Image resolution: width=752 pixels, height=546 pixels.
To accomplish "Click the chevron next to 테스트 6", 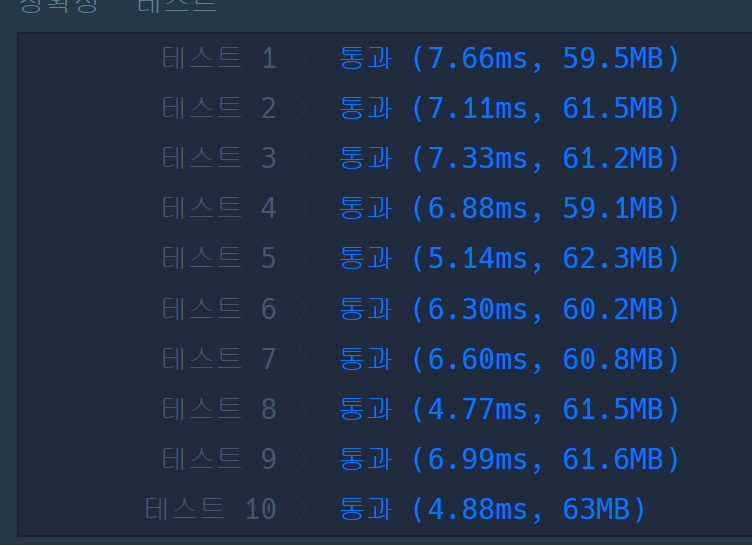I will click(303, 309).
